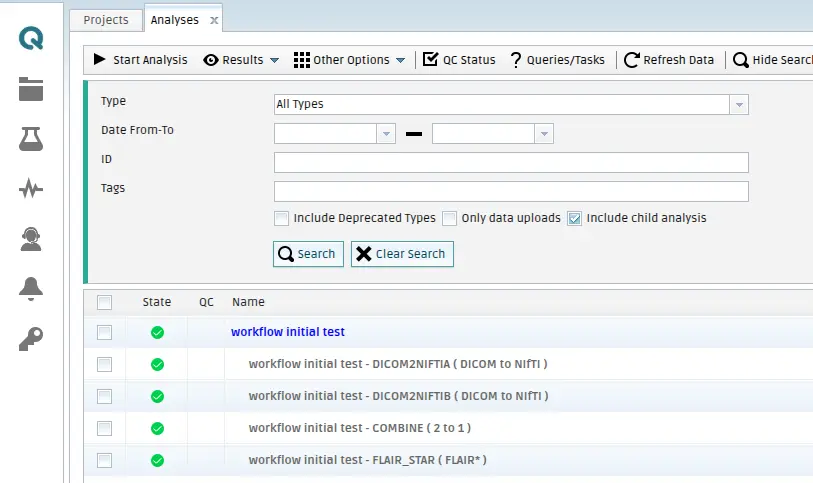Click the All Types field

(x=501, y=104)
